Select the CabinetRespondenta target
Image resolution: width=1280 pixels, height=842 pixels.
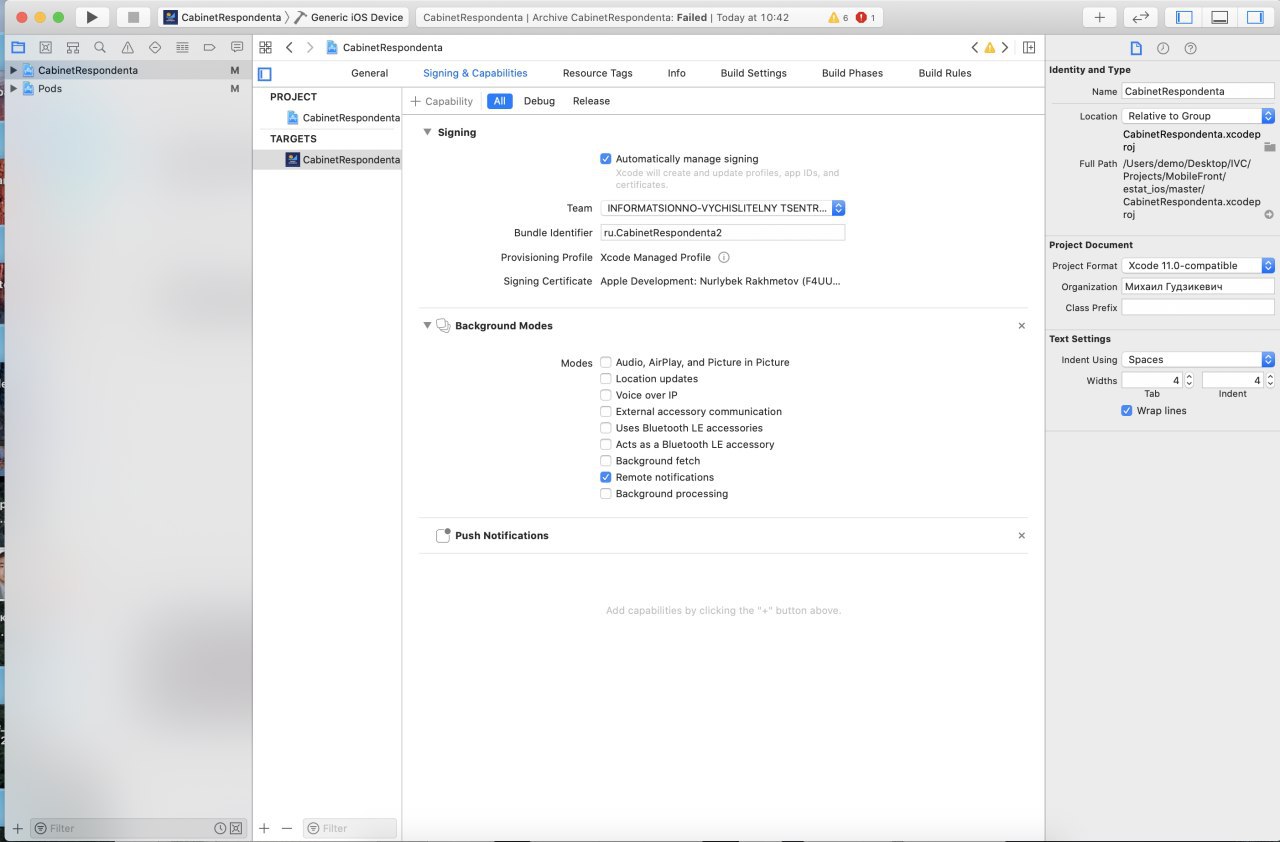tap(328, 159)
